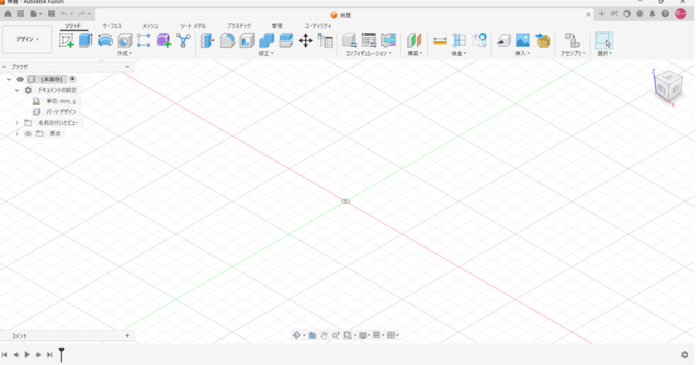Expand the 名前の付いたビュー folder
Viewport: 698px width, 365px height.
pos(17,122)
